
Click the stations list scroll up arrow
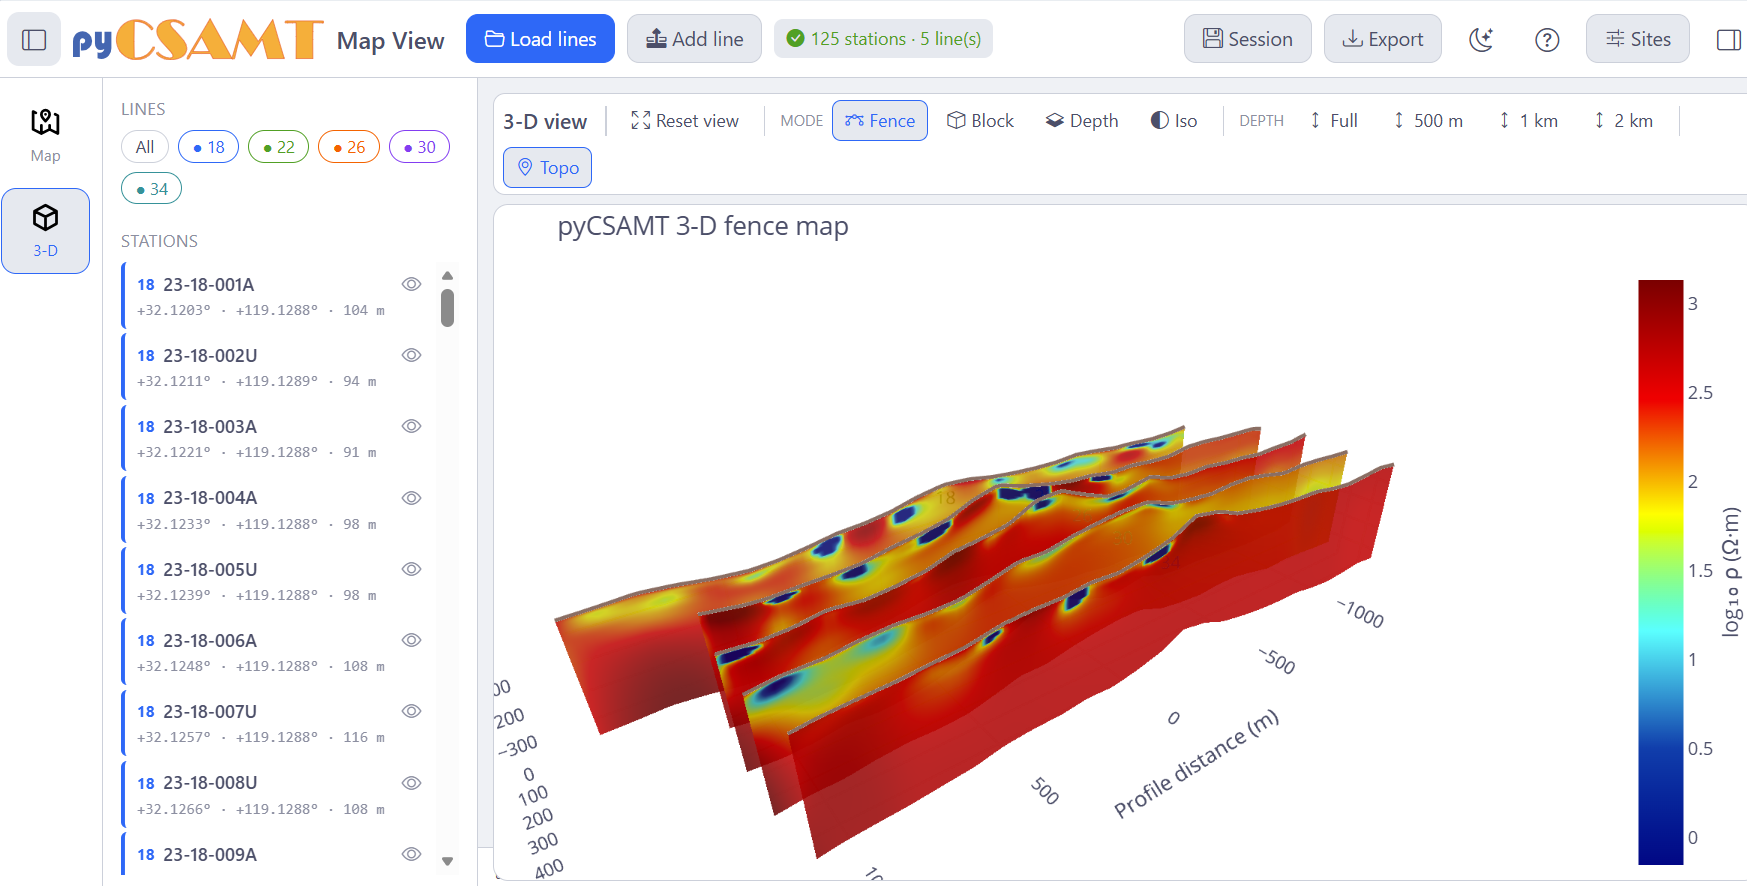(448, 275)
